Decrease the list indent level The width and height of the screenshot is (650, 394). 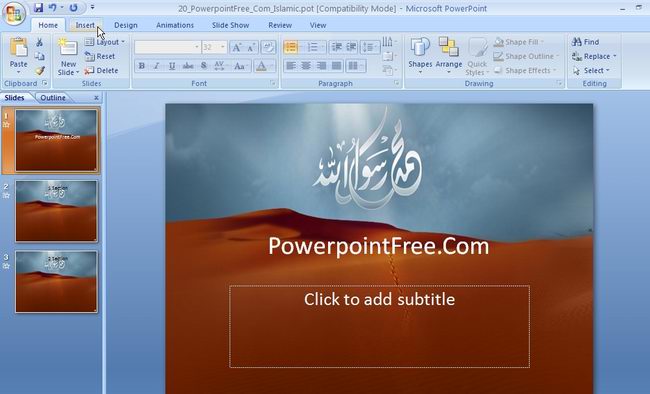337,47
